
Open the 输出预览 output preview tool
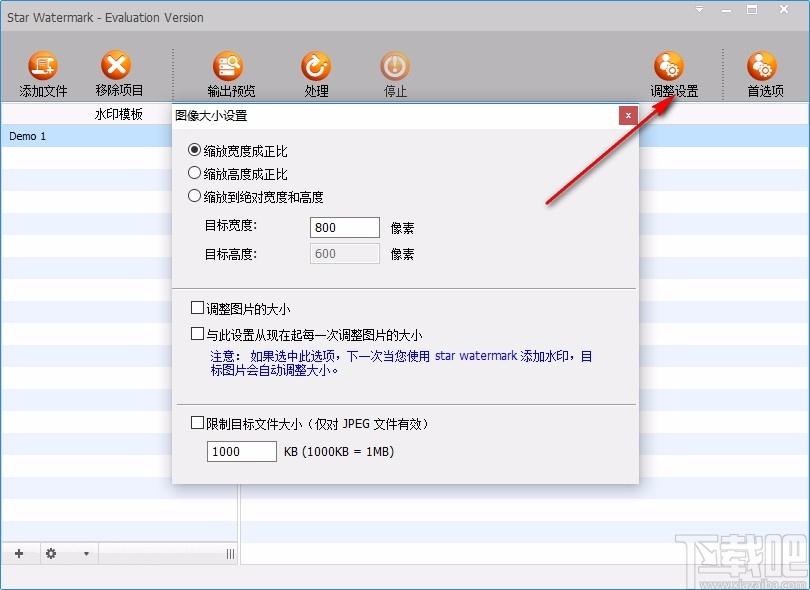pyautogui.click(x=228, y=66)
